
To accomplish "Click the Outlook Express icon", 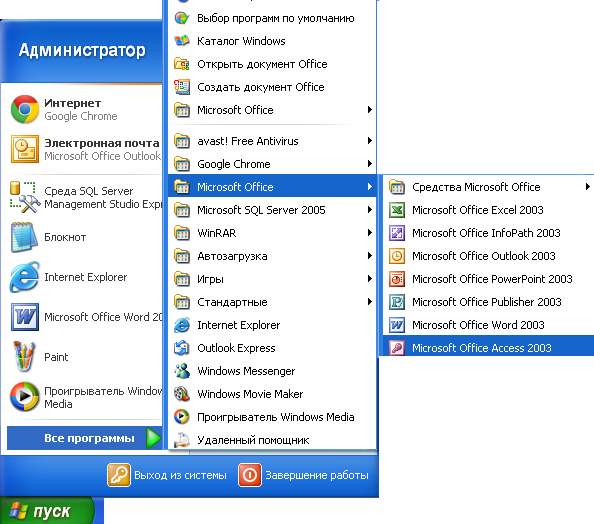I will coord(182,348).
